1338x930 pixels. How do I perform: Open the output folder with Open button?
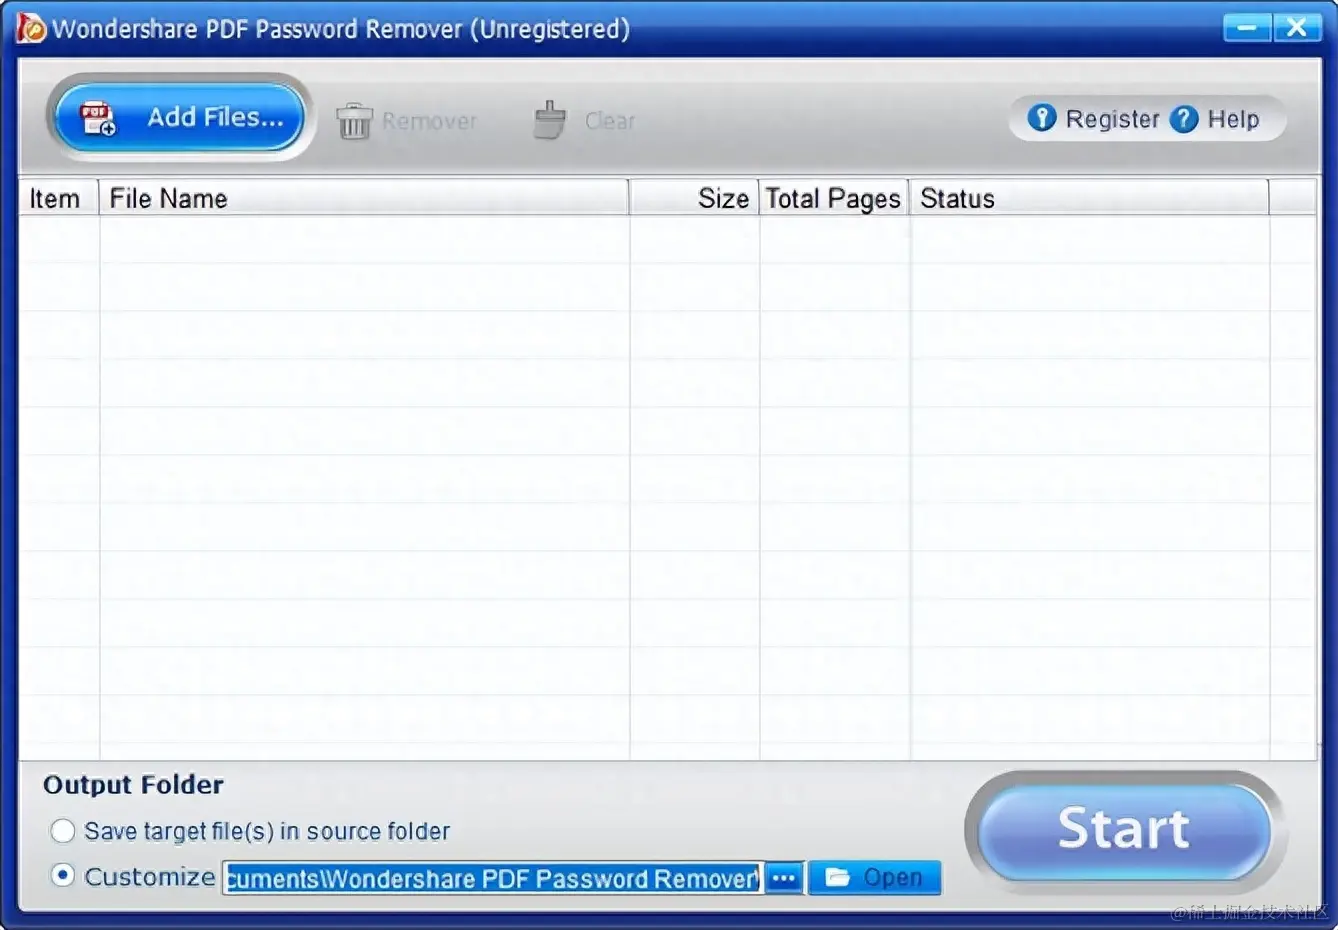click(x=875, y=878)
